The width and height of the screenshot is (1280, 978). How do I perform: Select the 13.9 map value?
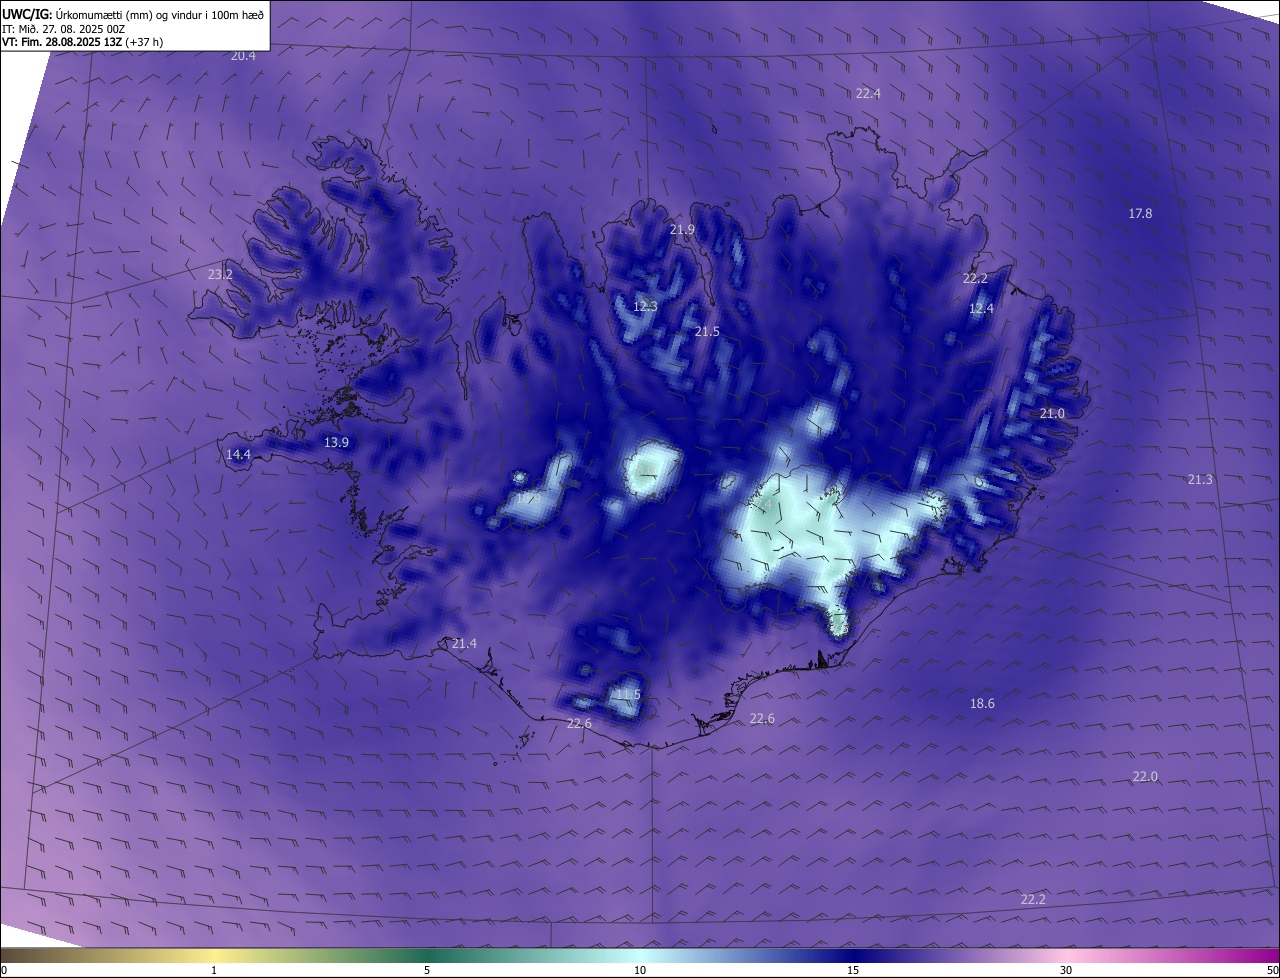(x=336, y=442)
